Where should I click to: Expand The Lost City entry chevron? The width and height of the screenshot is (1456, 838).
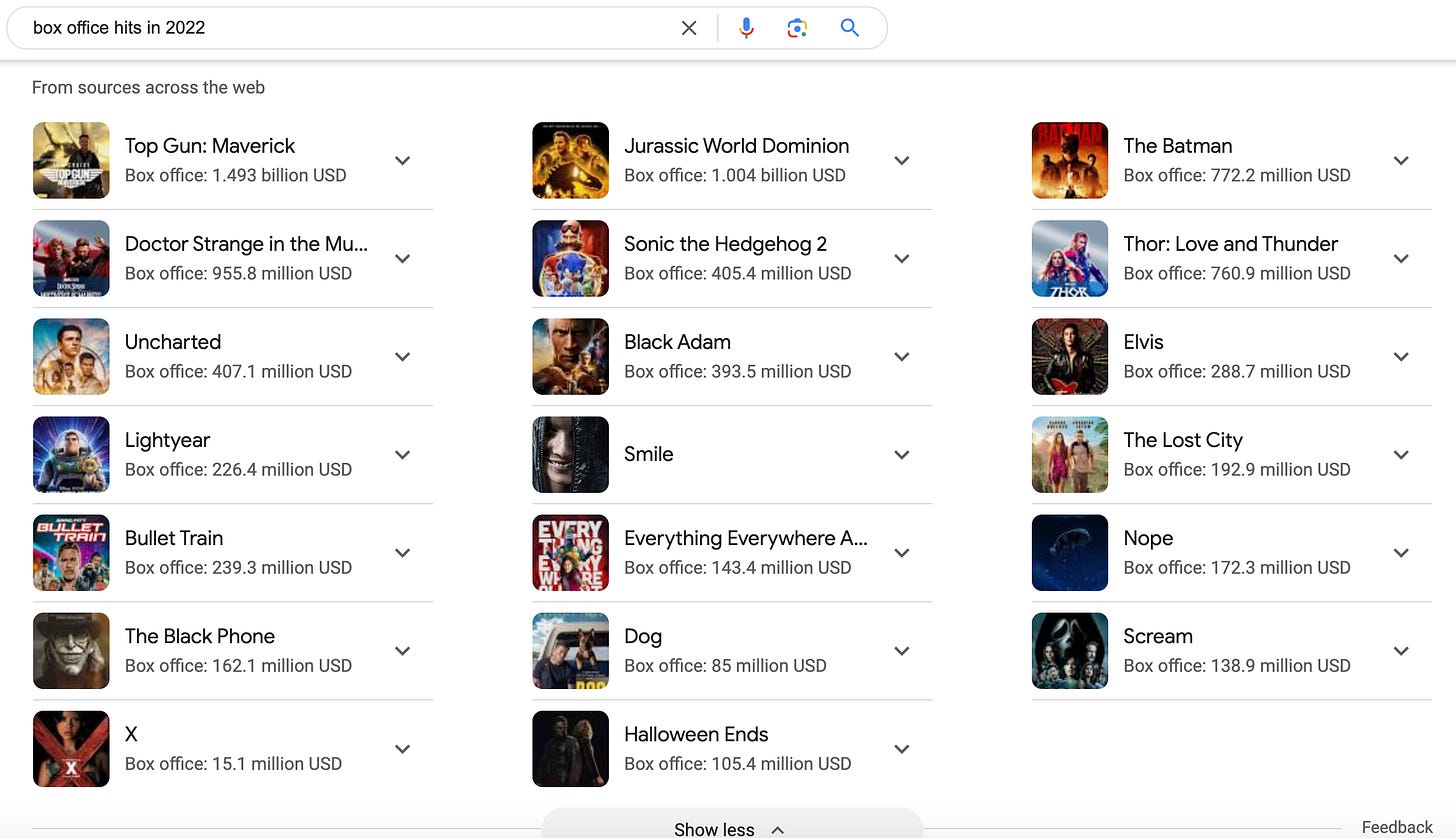[1401, 454]
